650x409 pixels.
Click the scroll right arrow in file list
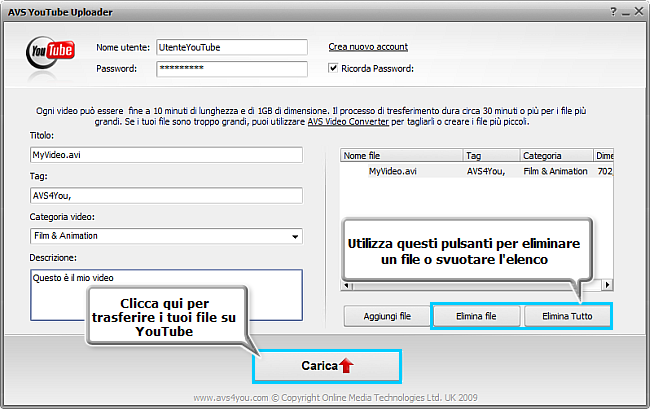click(607, 285)
